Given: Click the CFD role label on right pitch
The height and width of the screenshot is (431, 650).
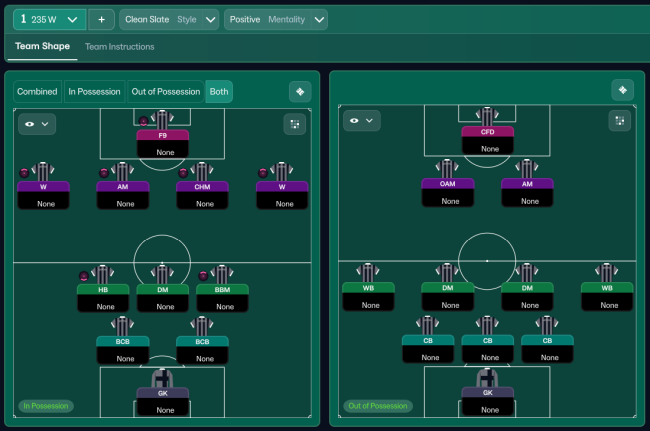Looking at the screenshot, I should tap(488, 132).
